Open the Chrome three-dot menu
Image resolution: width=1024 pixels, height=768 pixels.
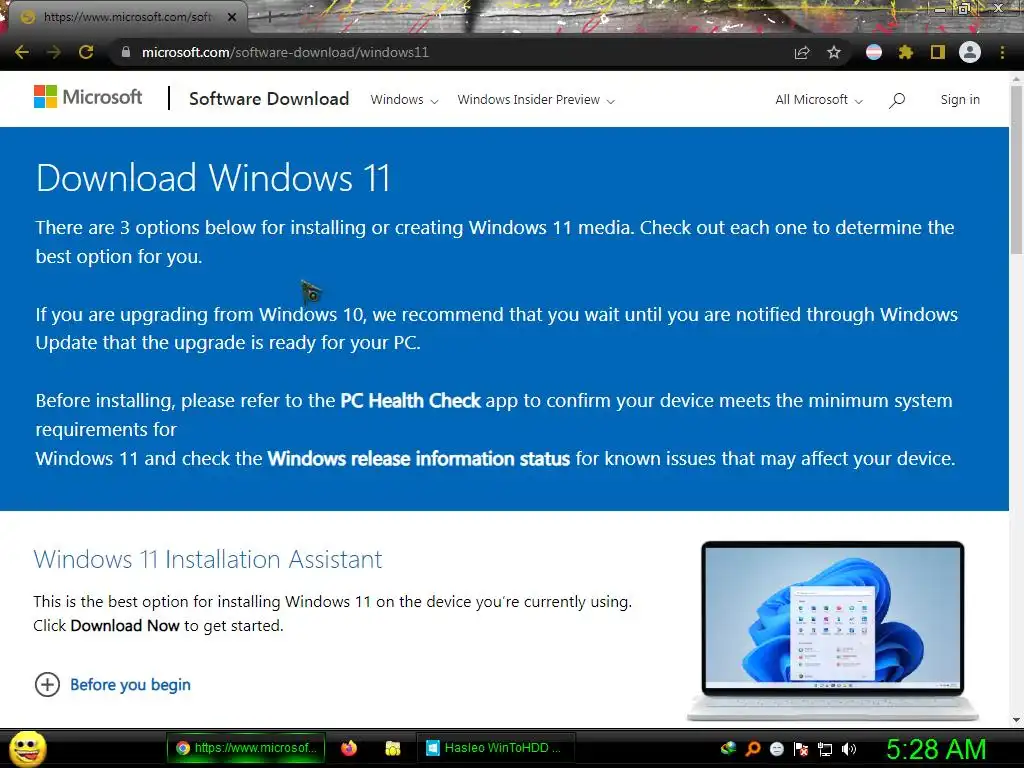coord(1002,52)
